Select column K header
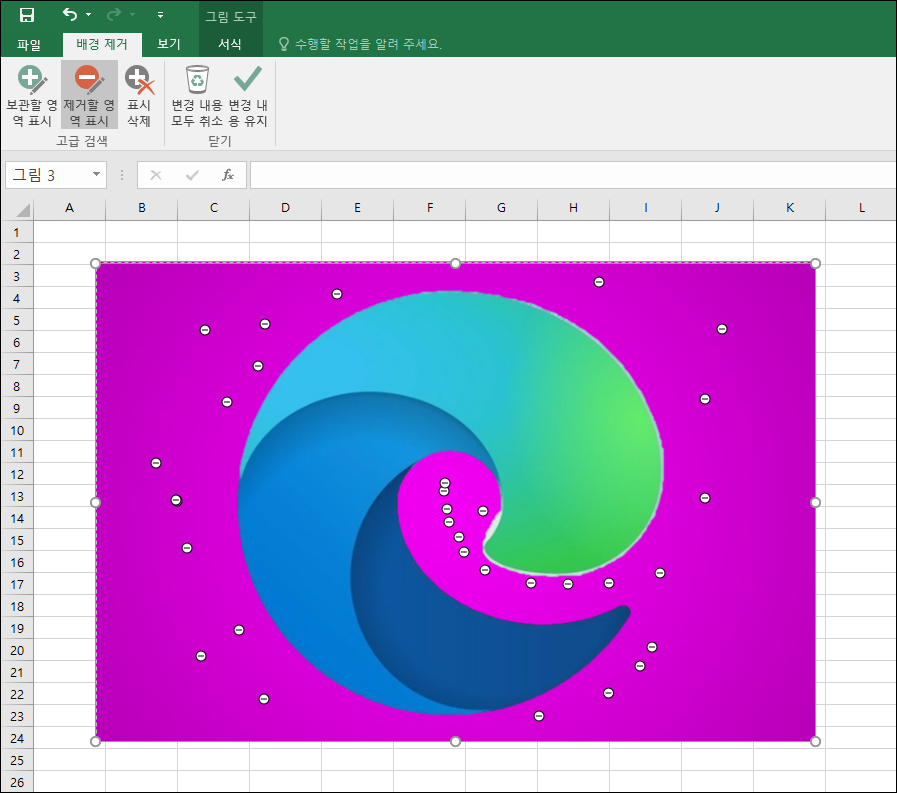 pyautogui.click(x=789, y=208)
